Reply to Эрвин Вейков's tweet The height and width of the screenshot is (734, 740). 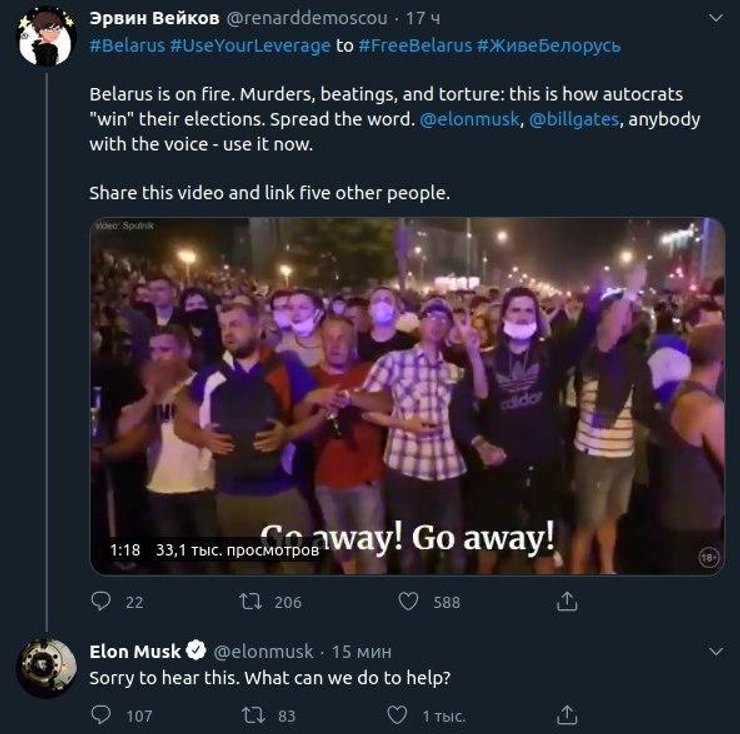pos(101,601)
